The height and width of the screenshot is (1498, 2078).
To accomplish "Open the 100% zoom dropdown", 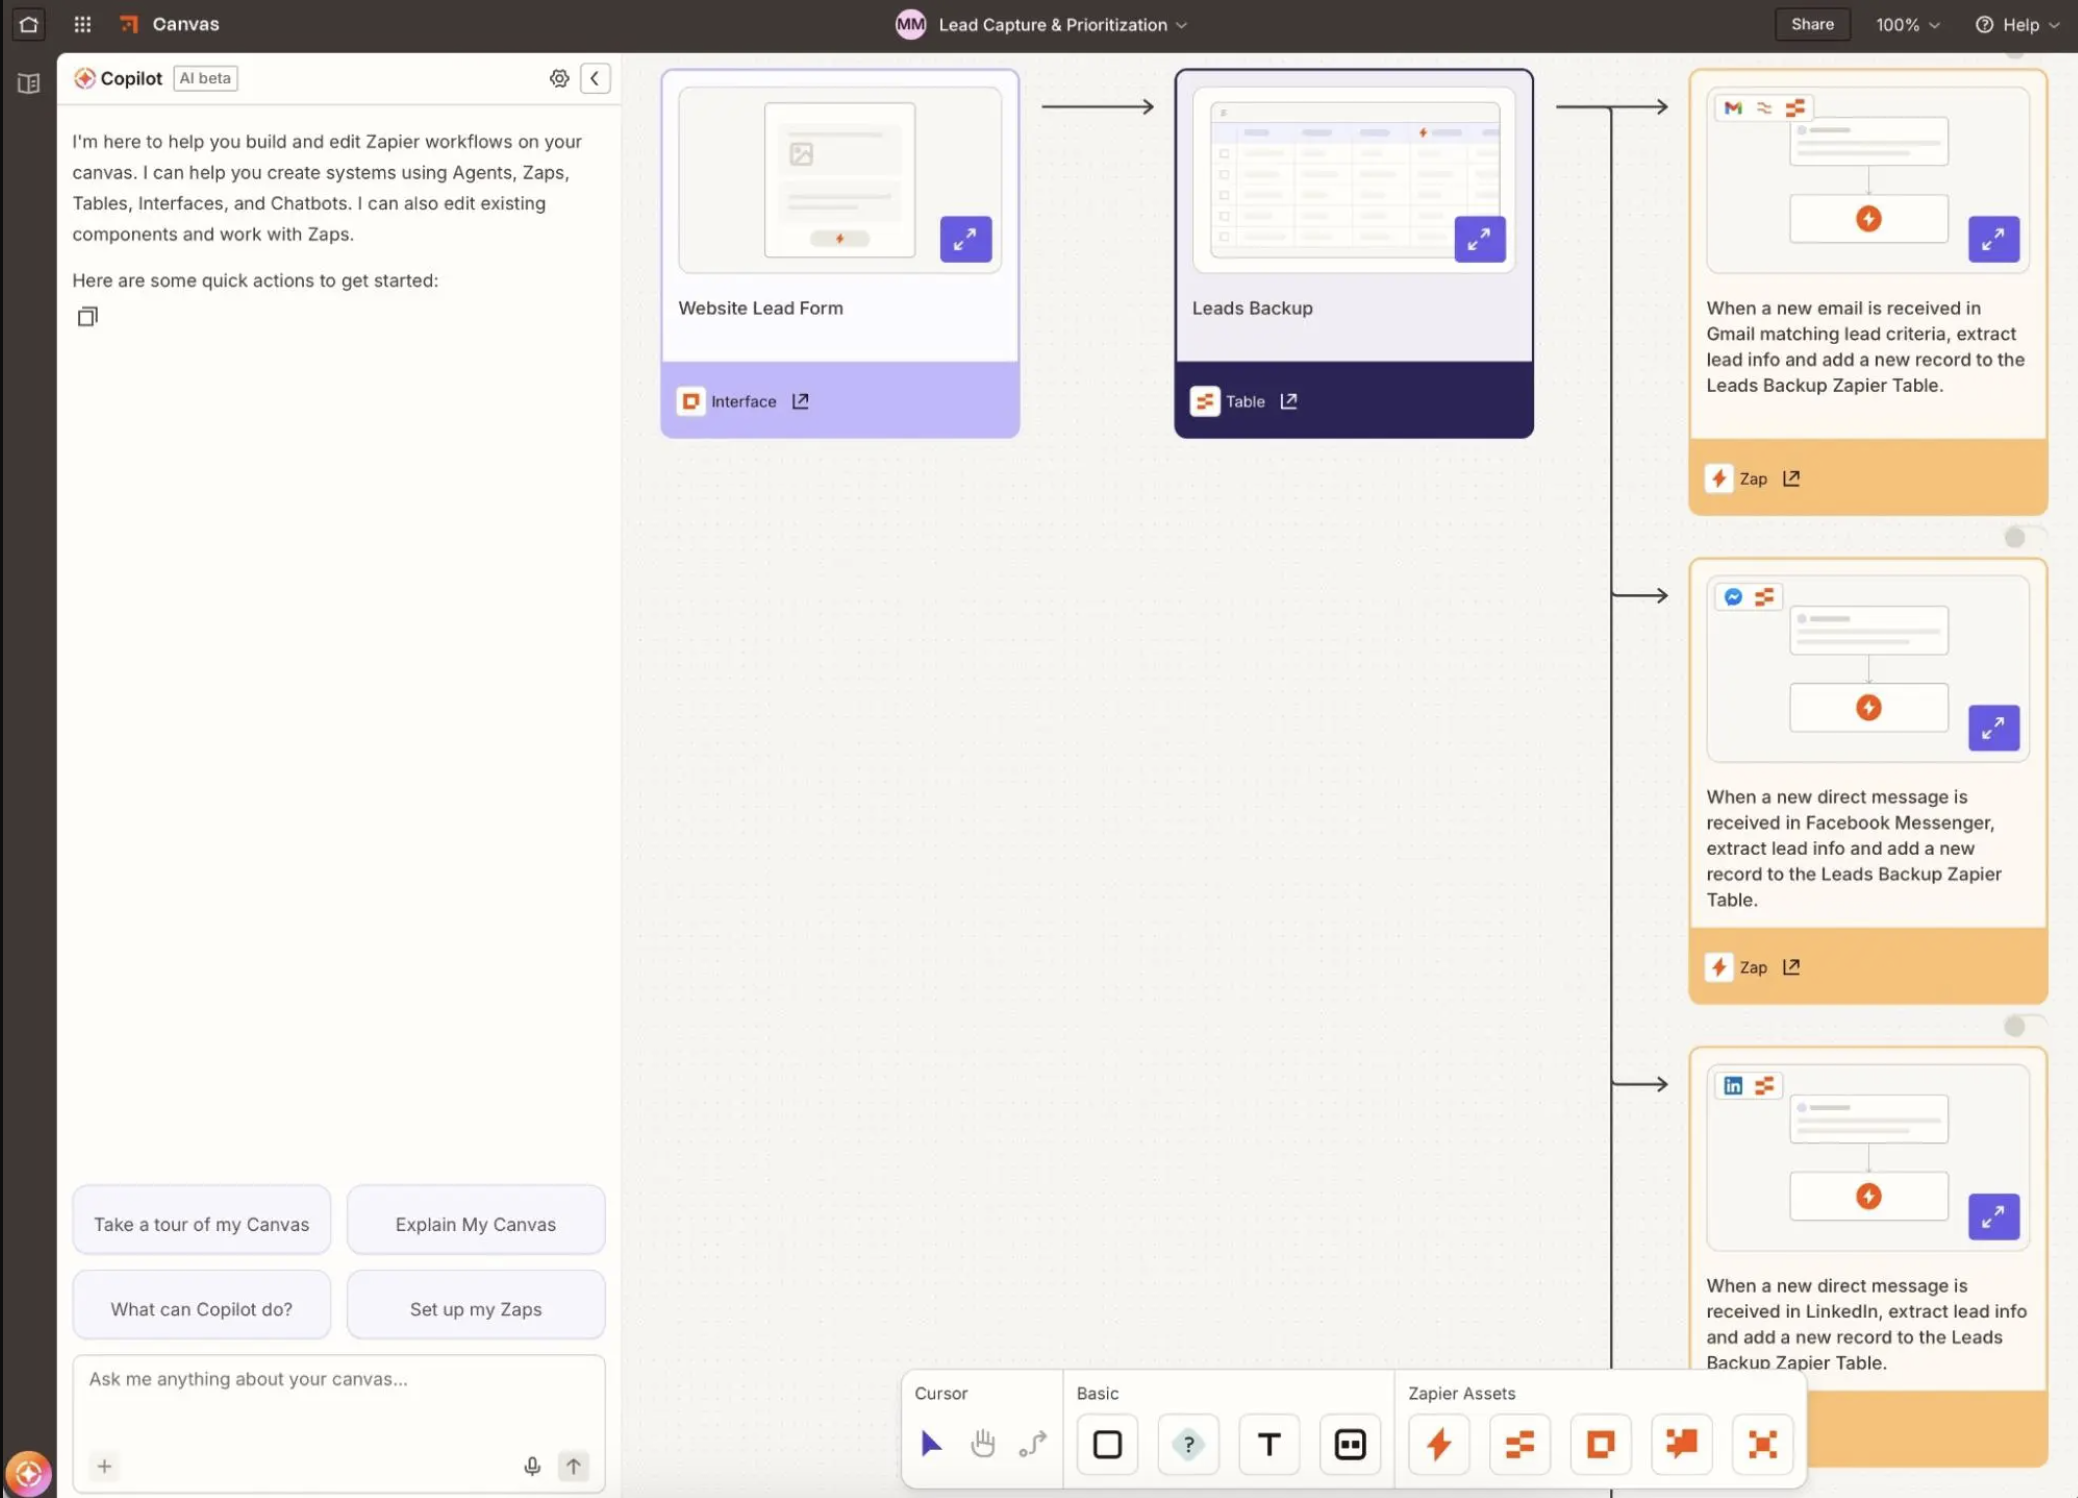I will coord(1906,24).
